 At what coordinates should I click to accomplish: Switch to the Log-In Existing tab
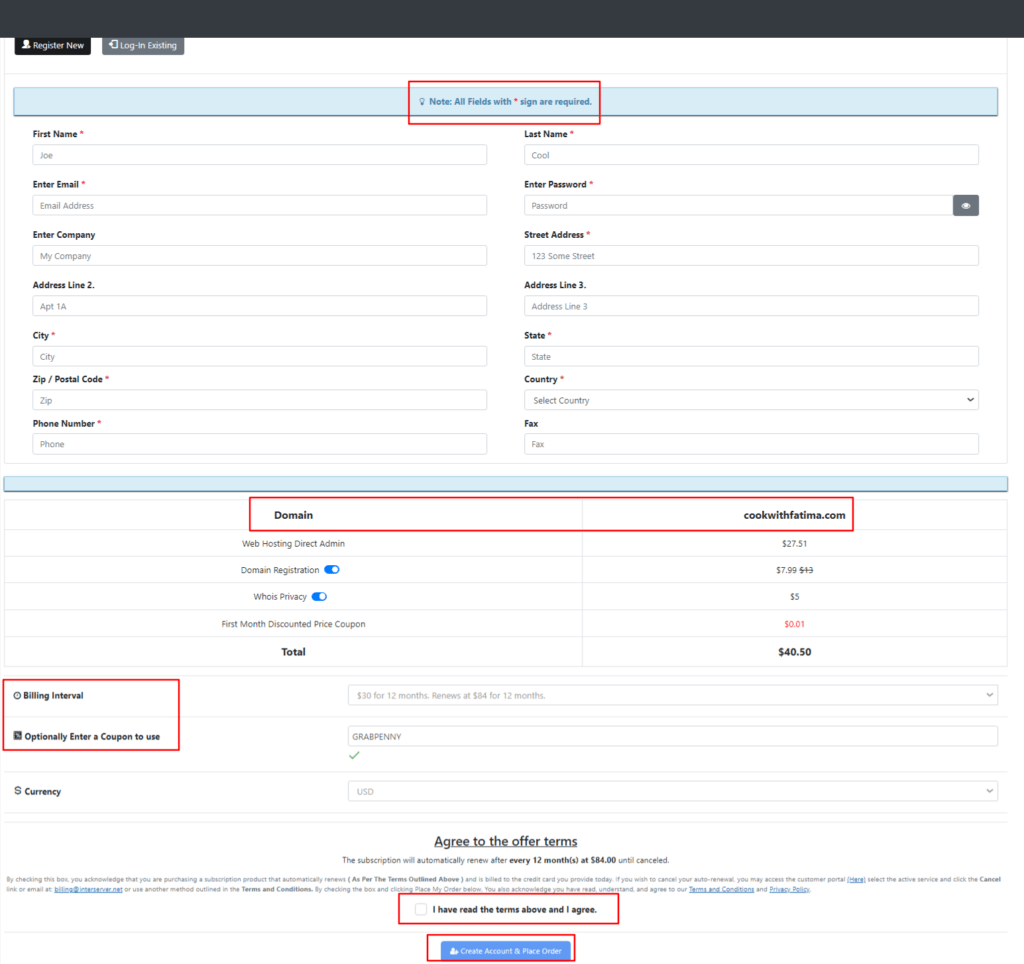tap(142, 45)
